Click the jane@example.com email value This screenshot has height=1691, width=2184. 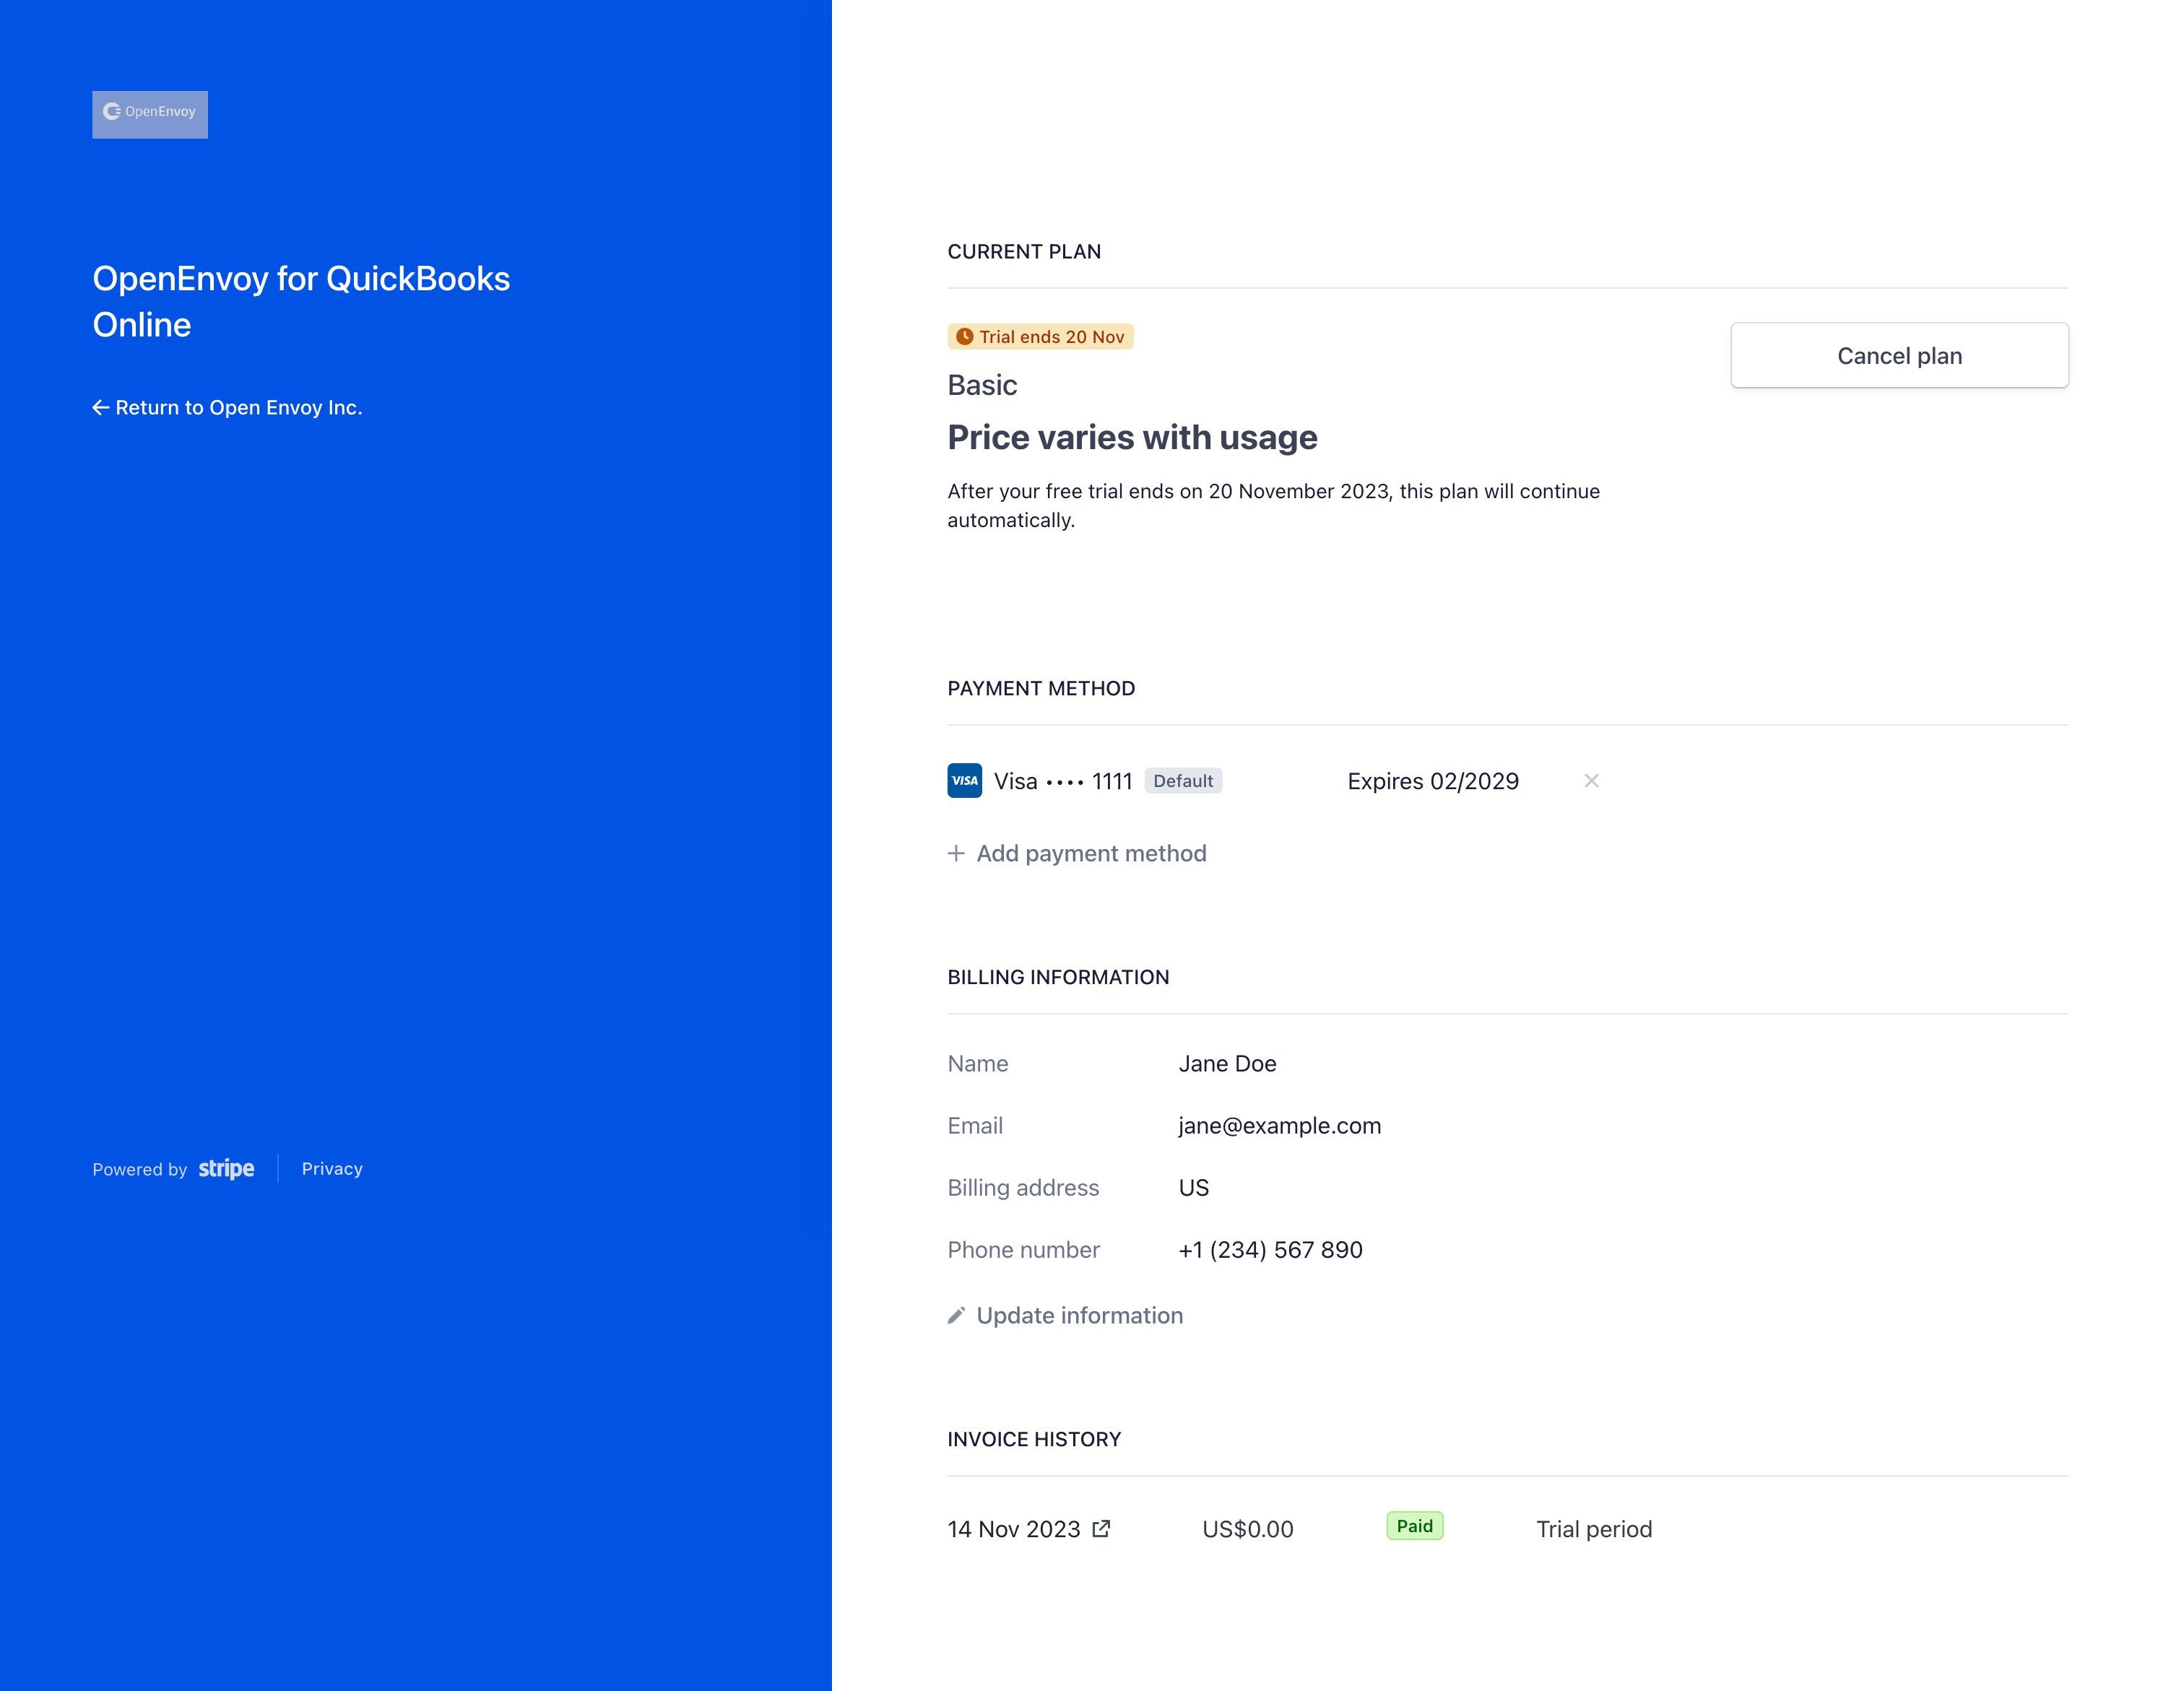(x=1279, y=1125)
